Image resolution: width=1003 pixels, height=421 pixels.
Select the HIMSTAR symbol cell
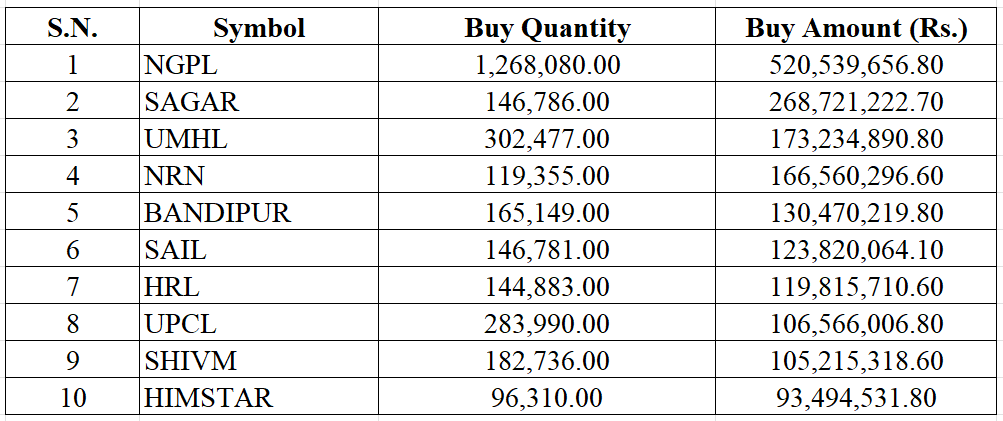pyautogui.click(x=208, y=398)
